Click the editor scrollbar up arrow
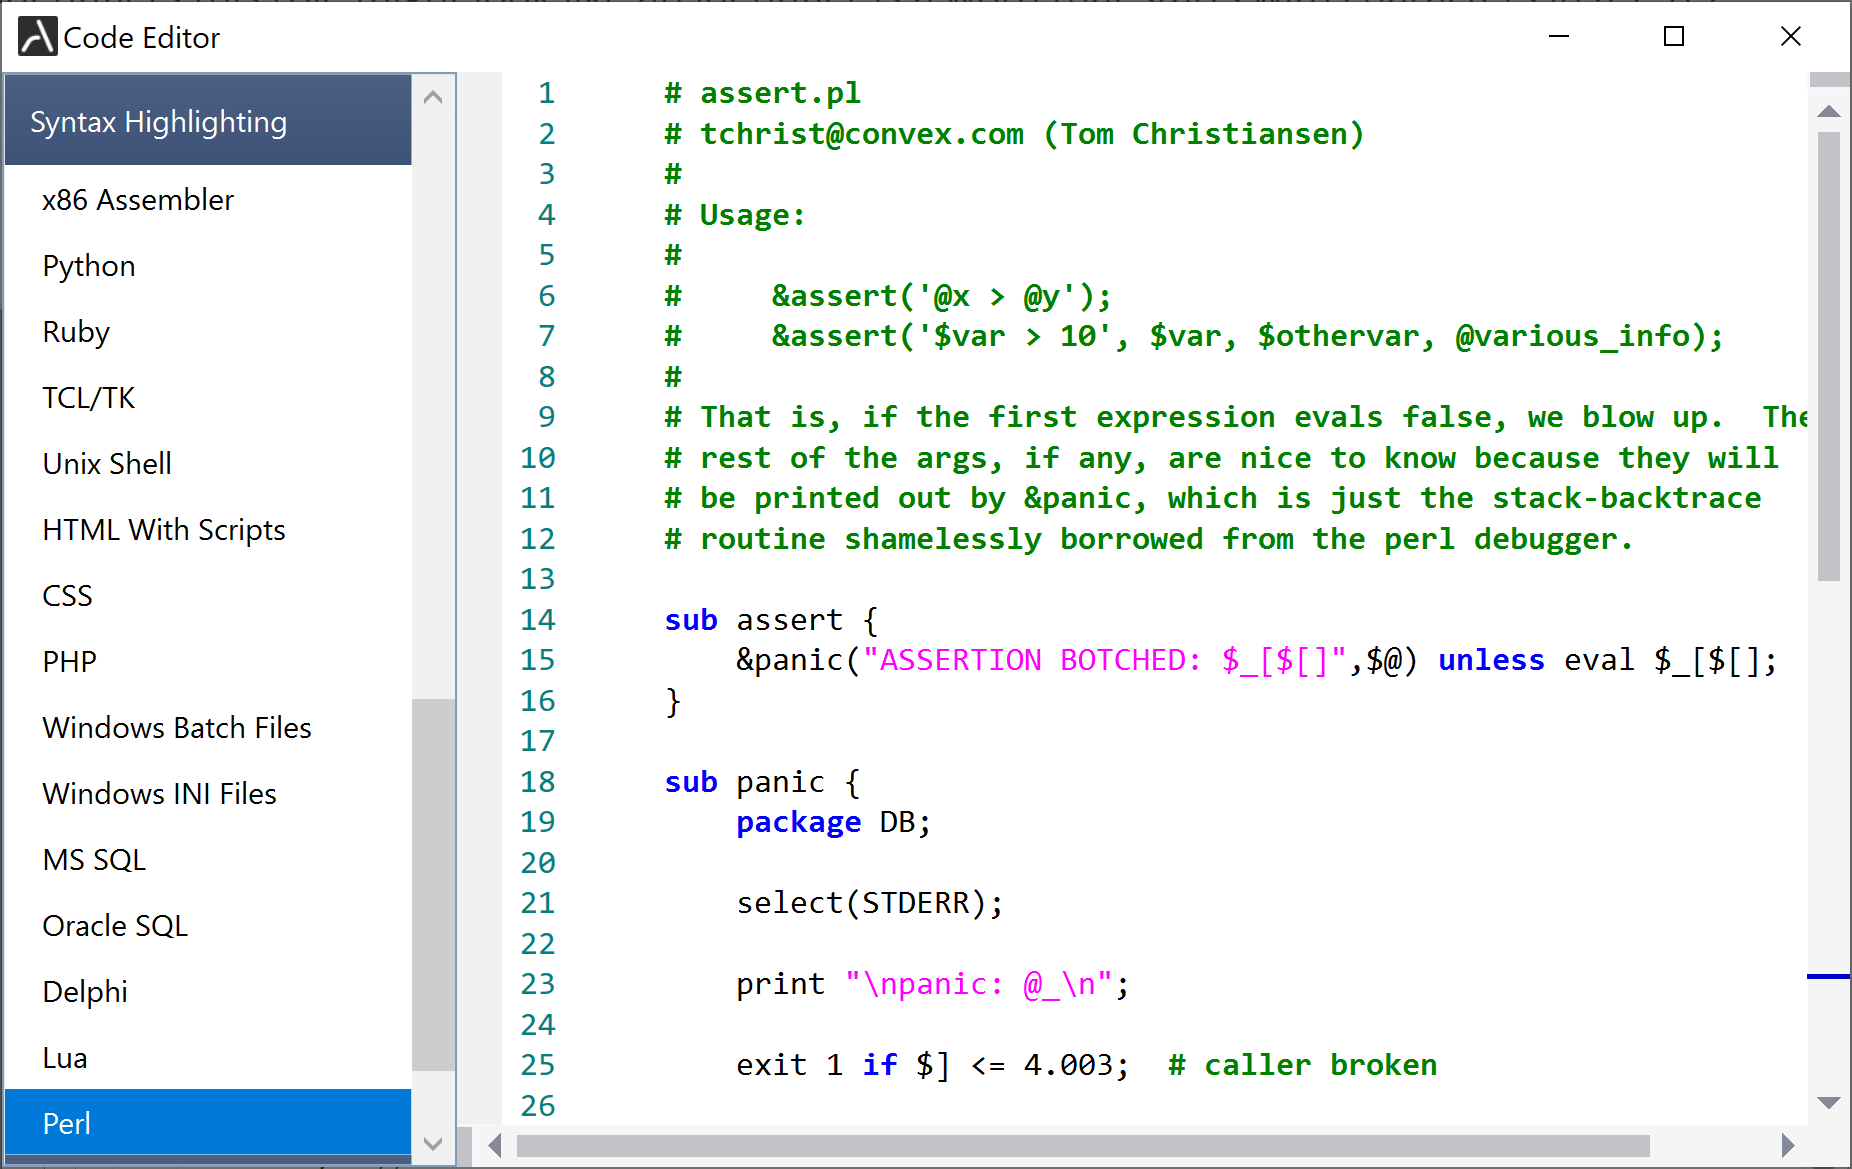Screen dimensions: 1852x1169 coord(1829,110)
